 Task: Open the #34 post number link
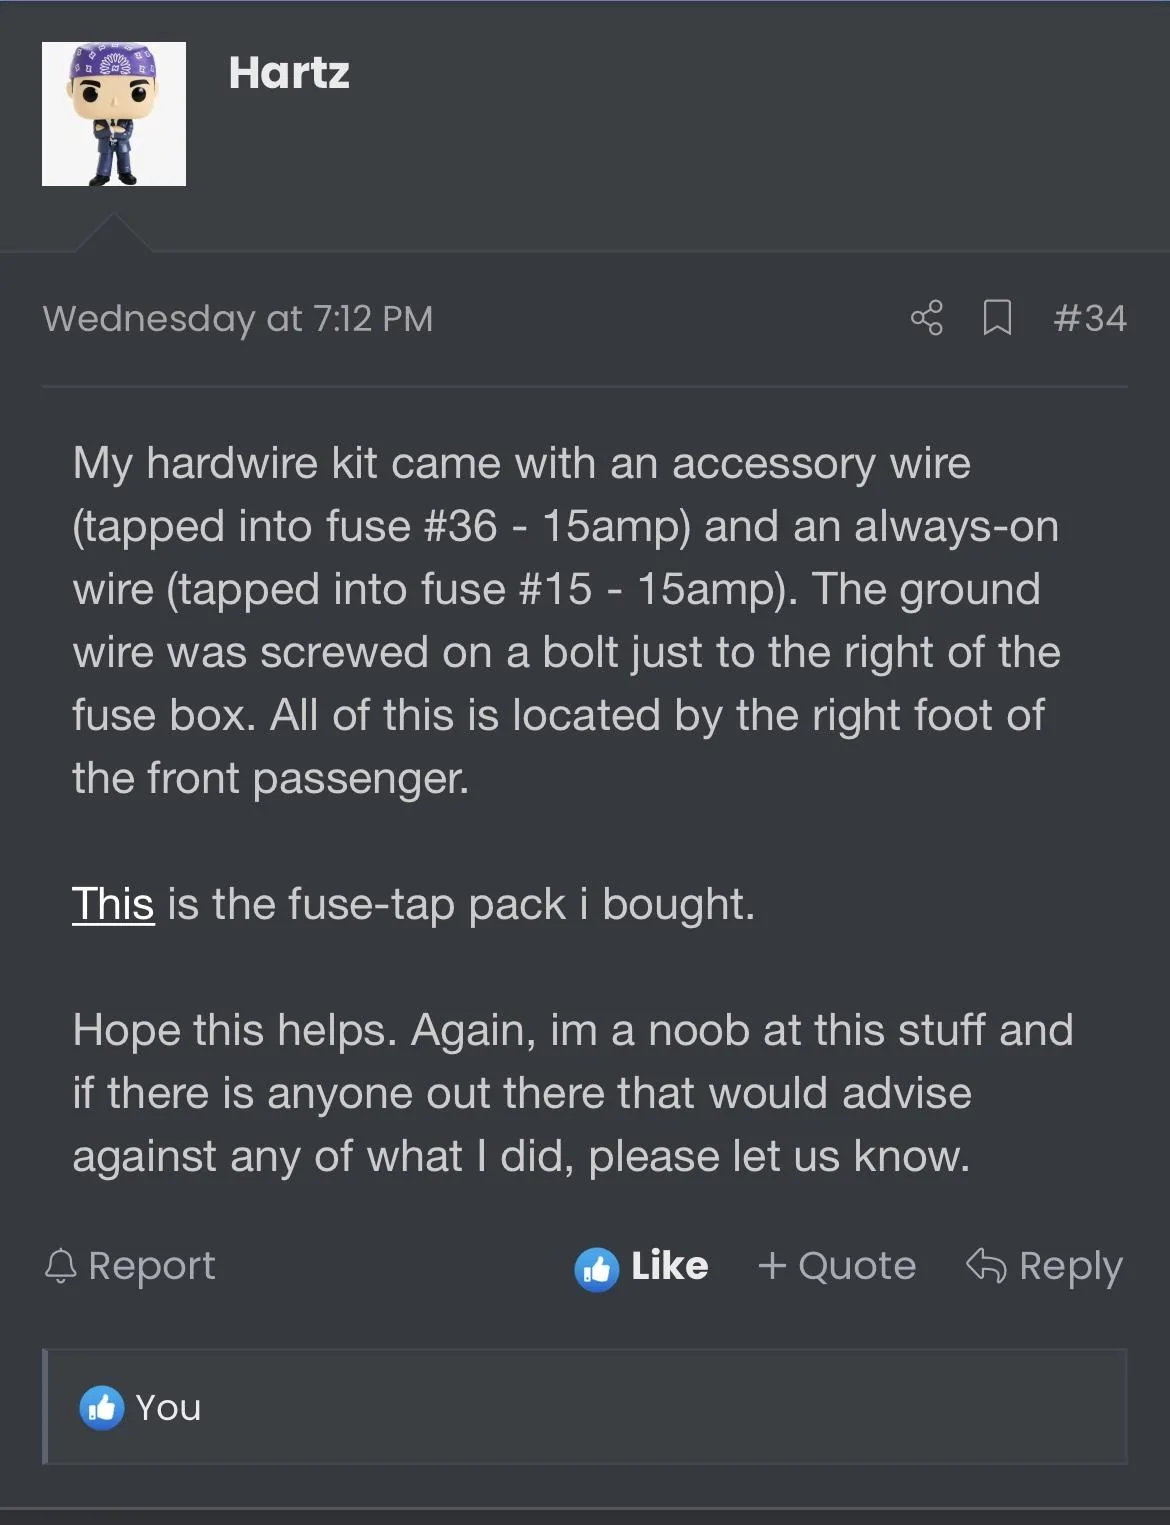pos(1090,318)
